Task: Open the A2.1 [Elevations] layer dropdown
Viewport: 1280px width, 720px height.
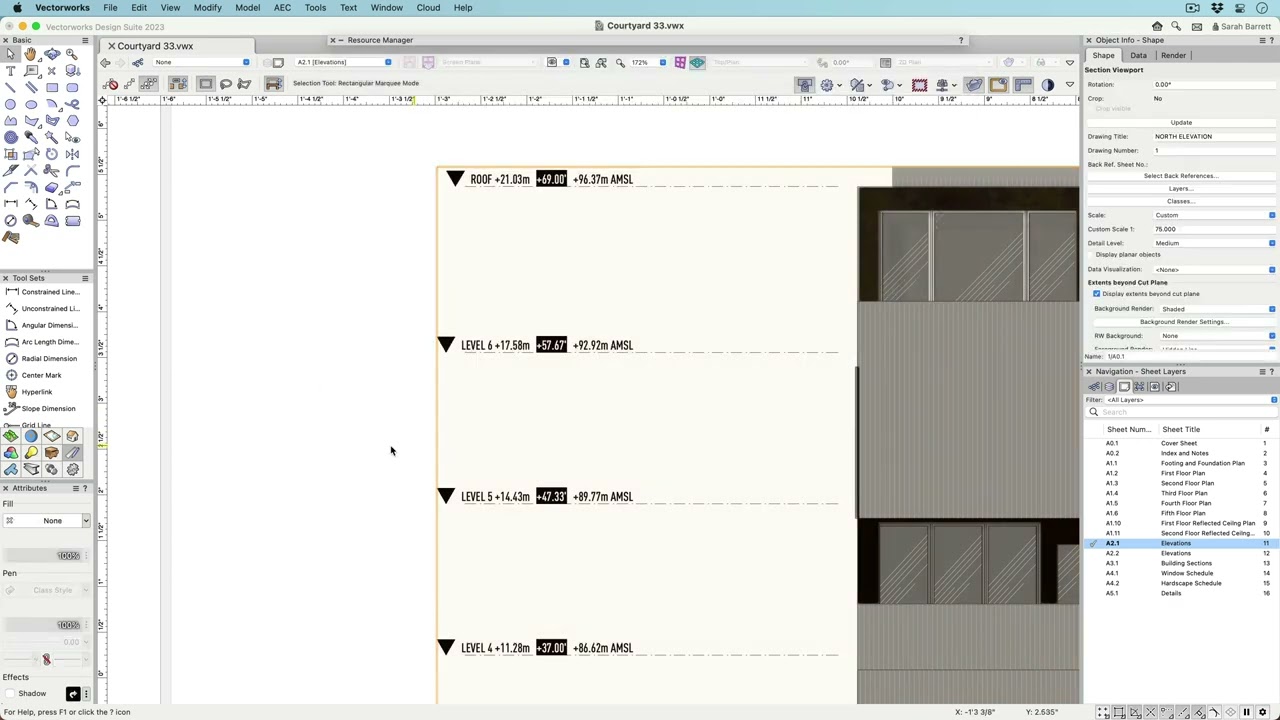Action: [x=342, y=62]
